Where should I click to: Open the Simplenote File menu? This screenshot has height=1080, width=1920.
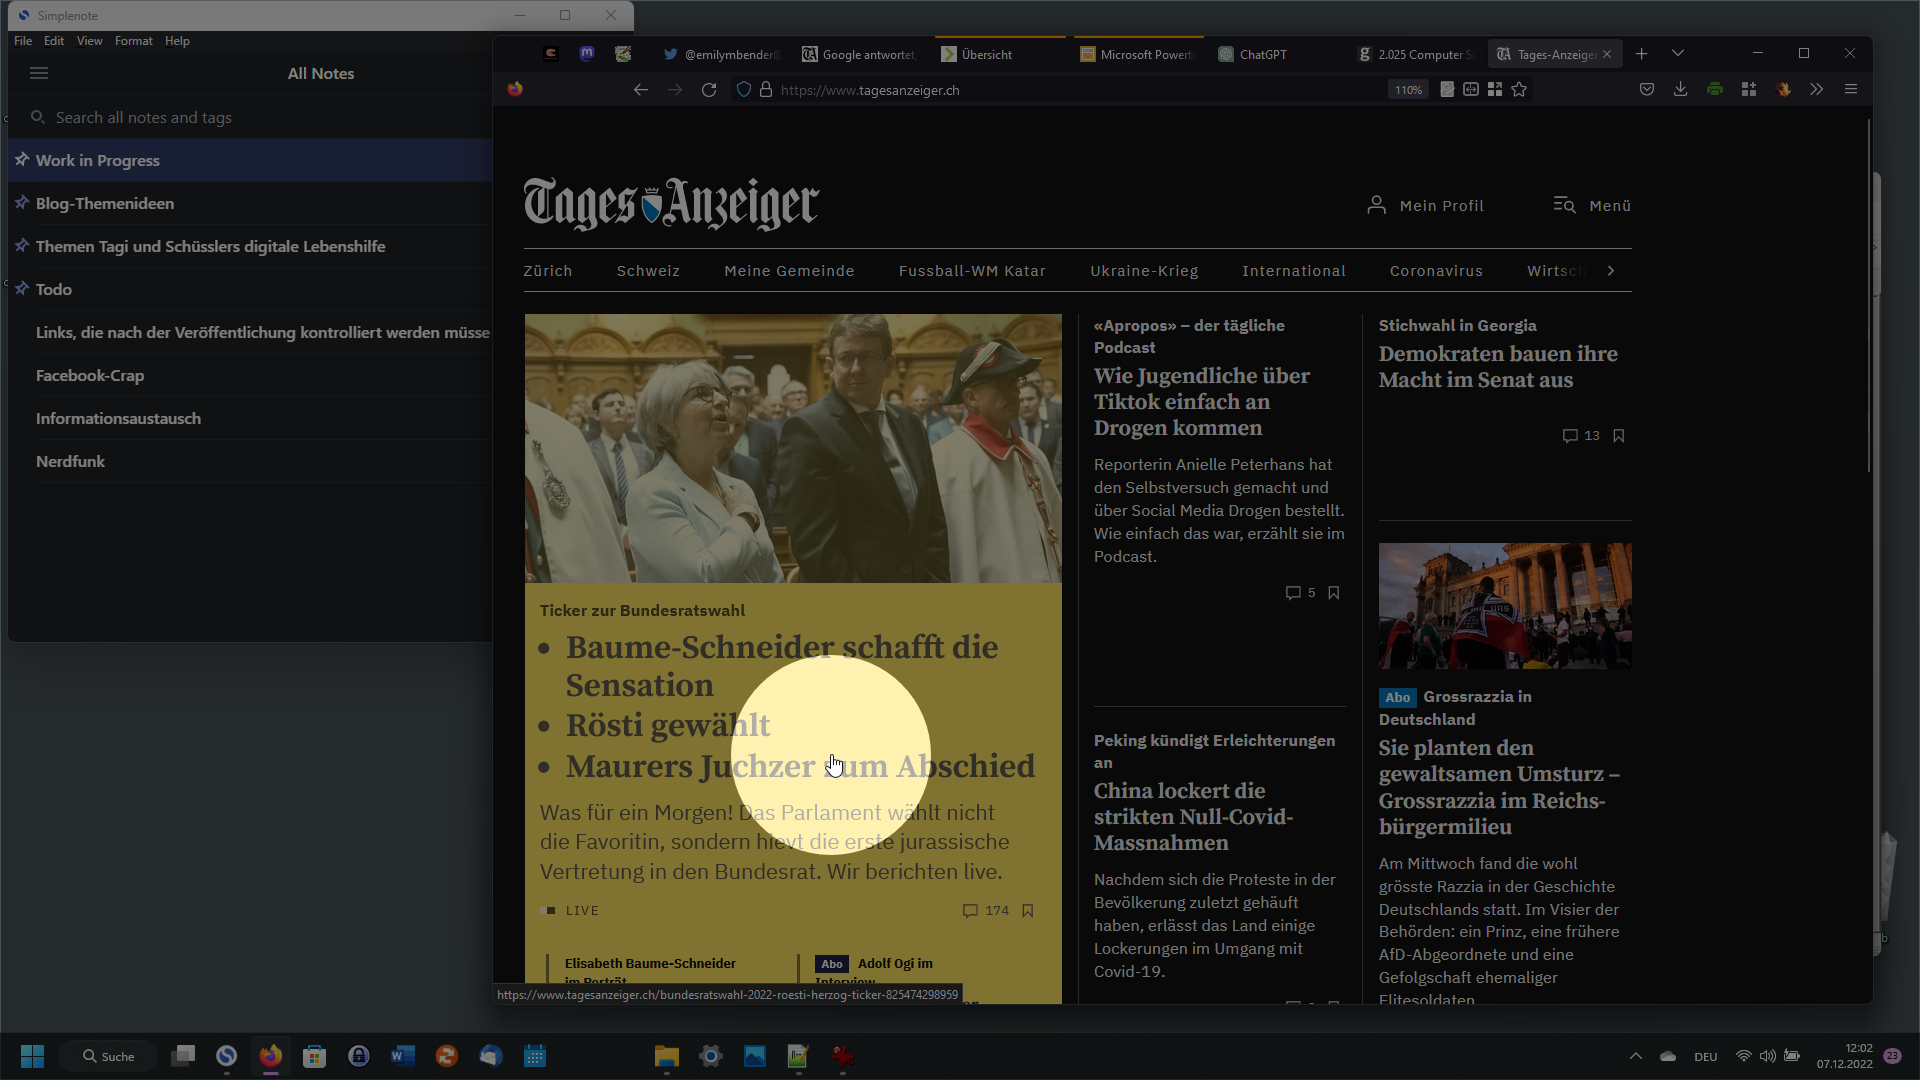coord(23,41)
